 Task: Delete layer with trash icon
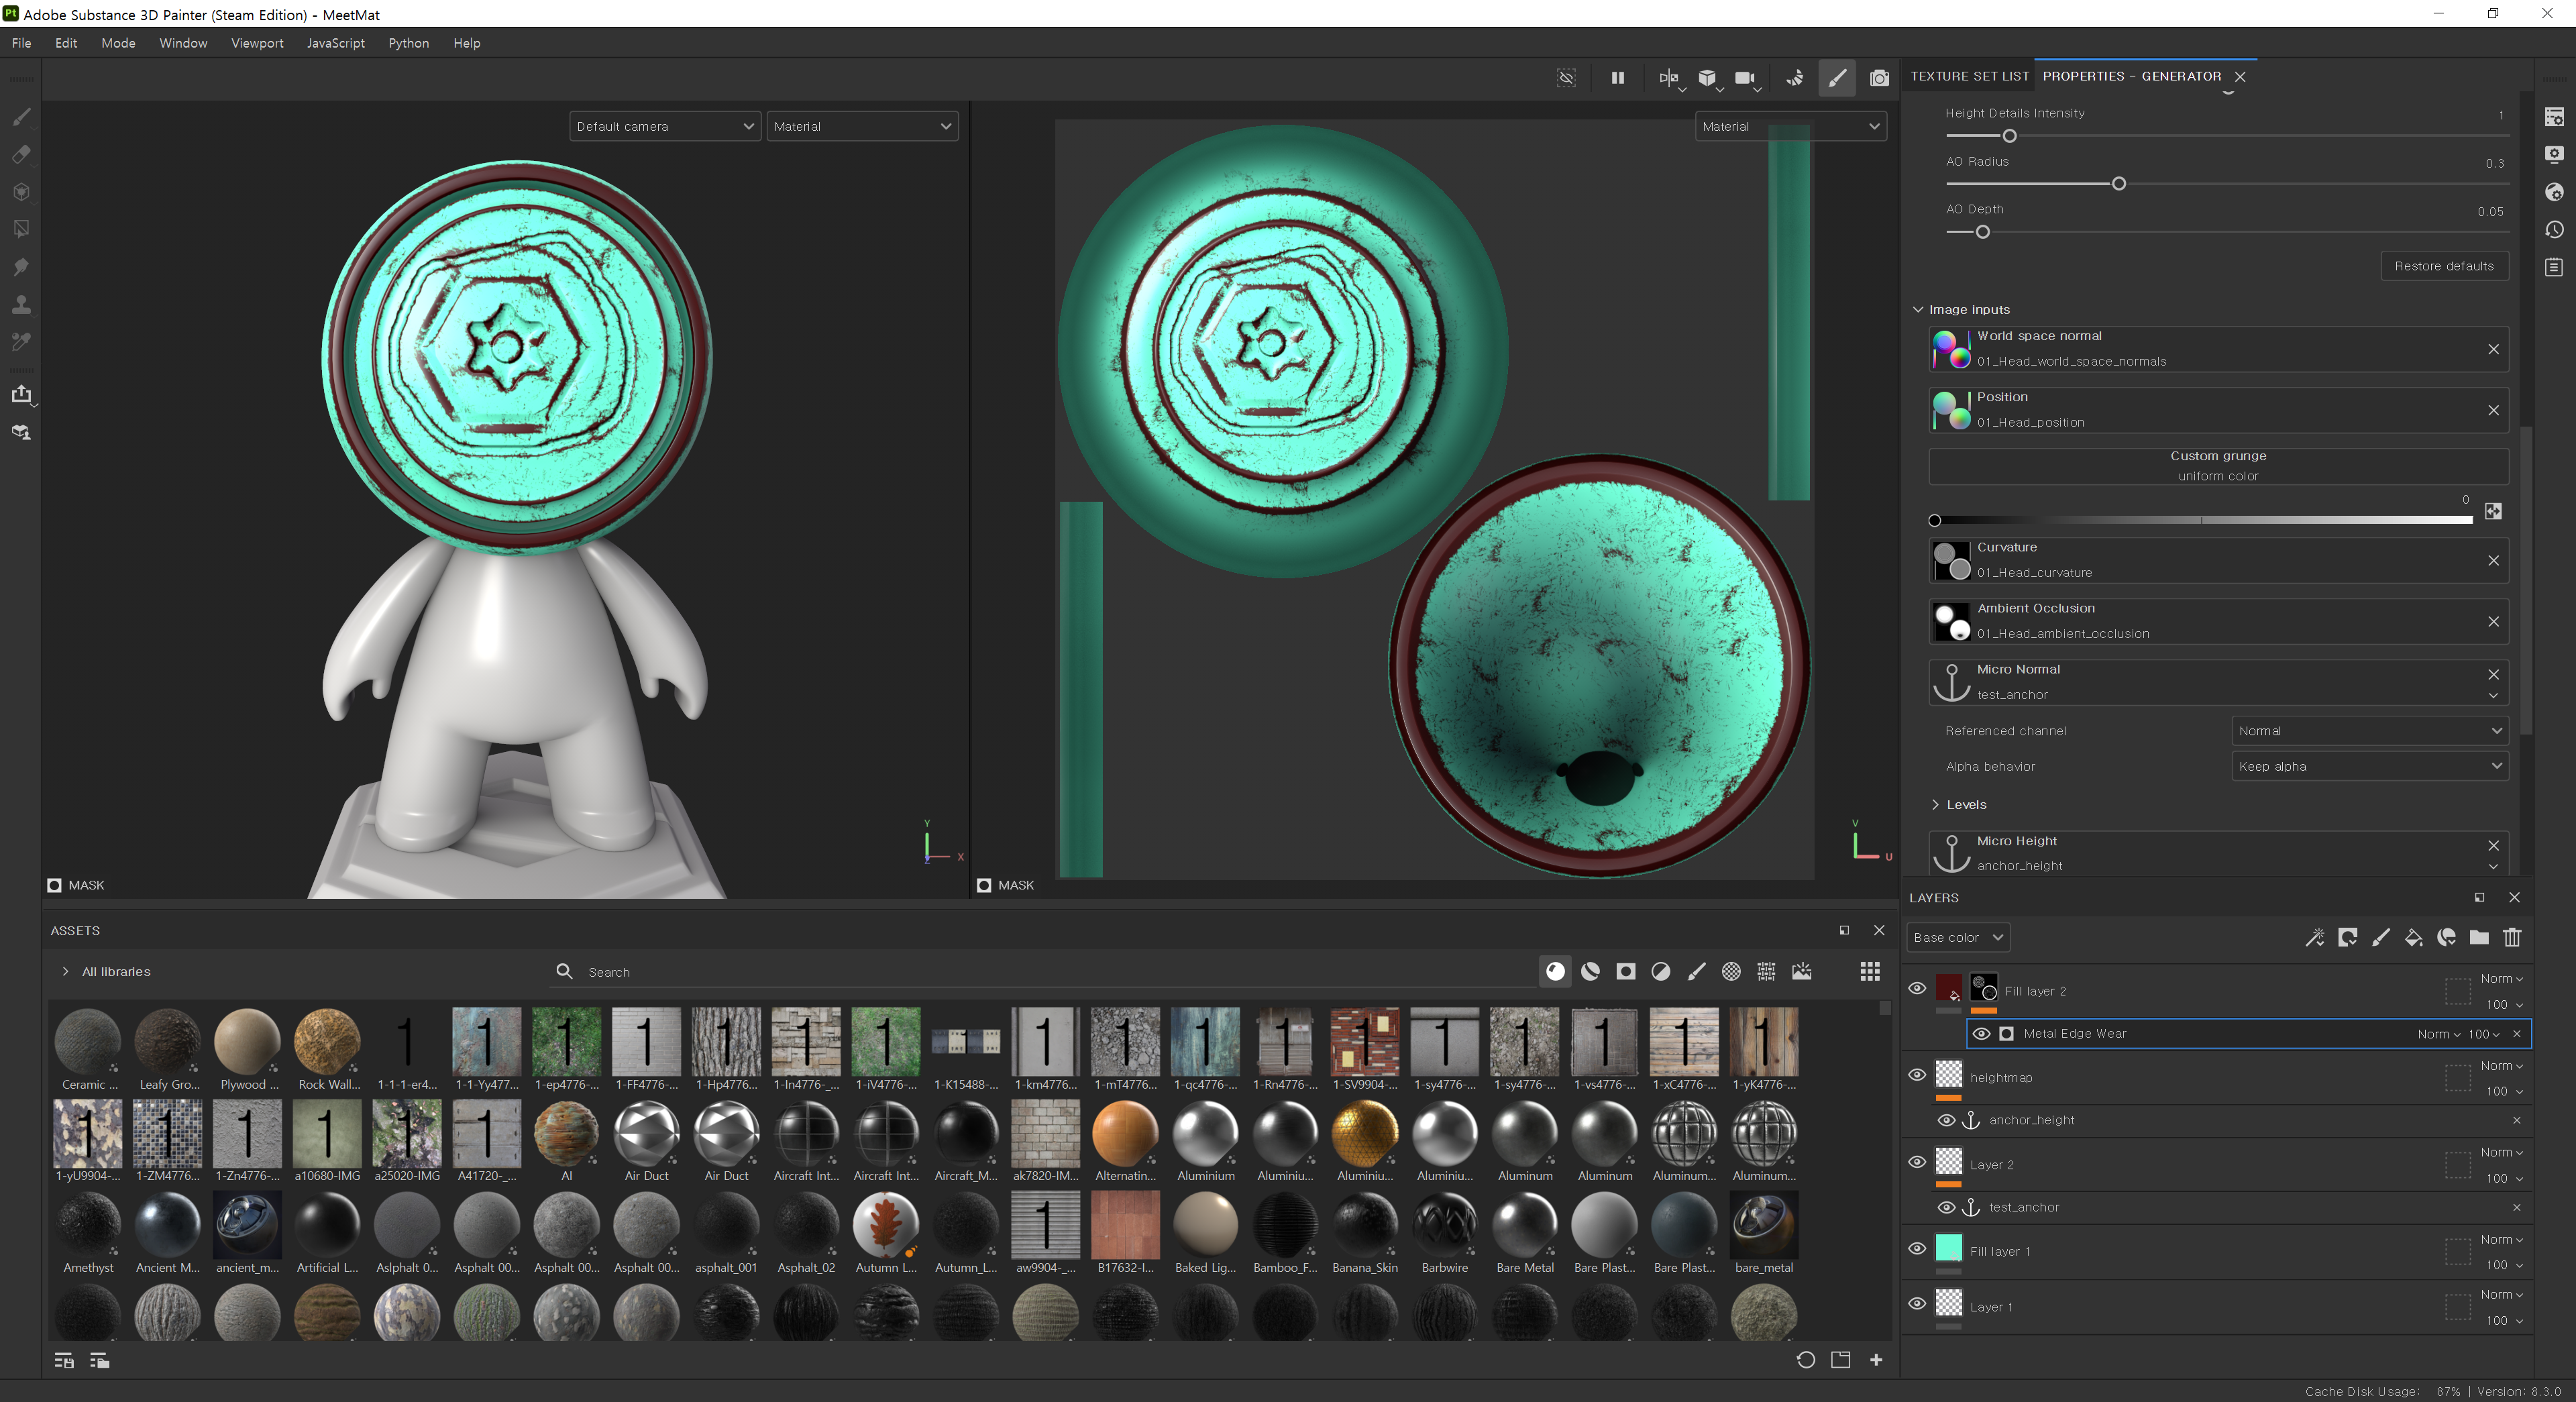coord(2512,937)
